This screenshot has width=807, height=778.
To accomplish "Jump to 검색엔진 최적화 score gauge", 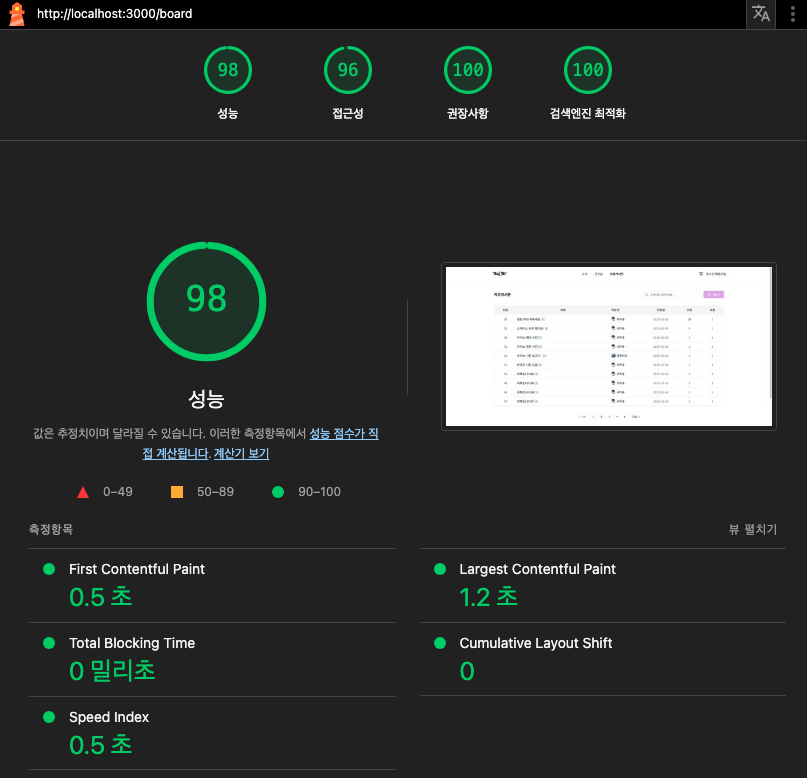I will pyautogui.click(x=588, y=70).
